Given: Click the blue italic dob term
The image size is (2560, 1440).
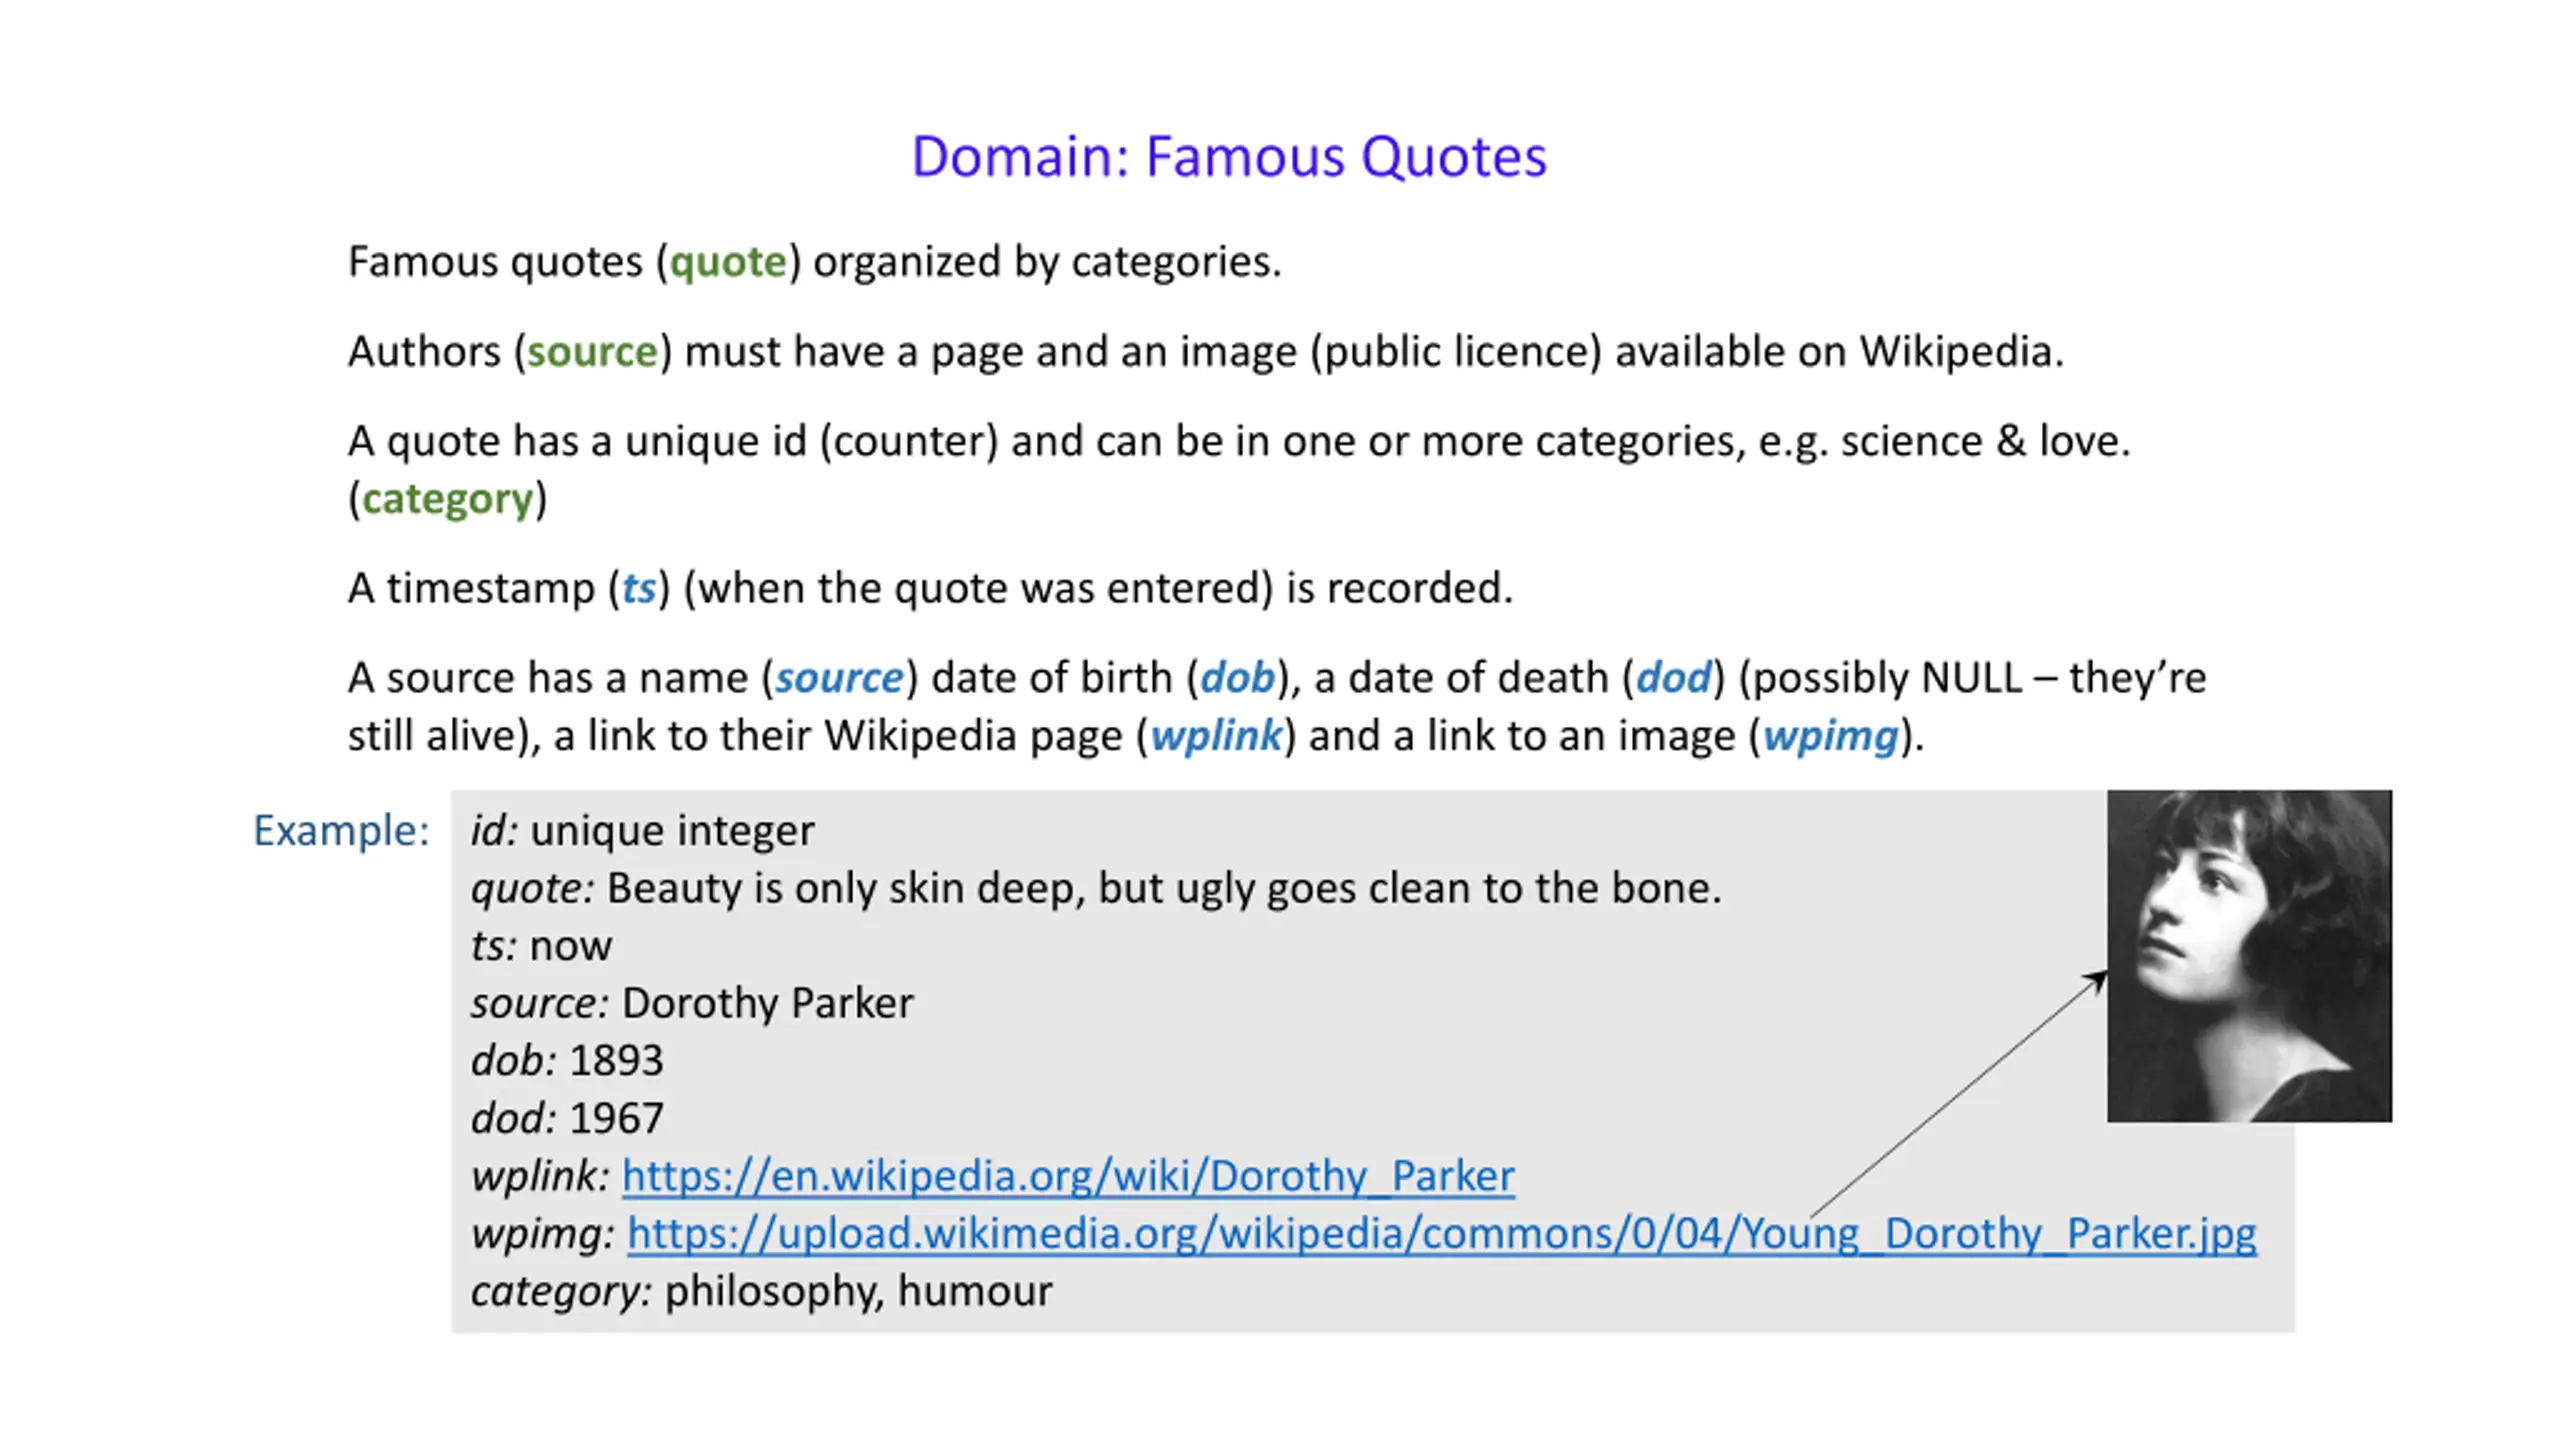Looking at the screenshot, I should [1237, 678].
